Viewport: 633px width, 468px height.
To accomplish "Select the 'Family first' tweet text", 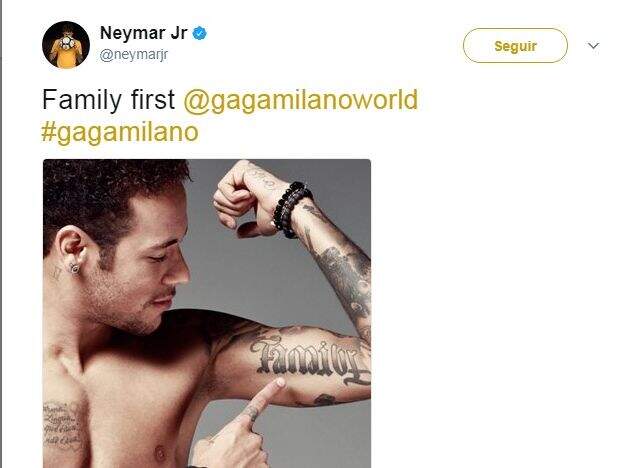I will 109,99.
